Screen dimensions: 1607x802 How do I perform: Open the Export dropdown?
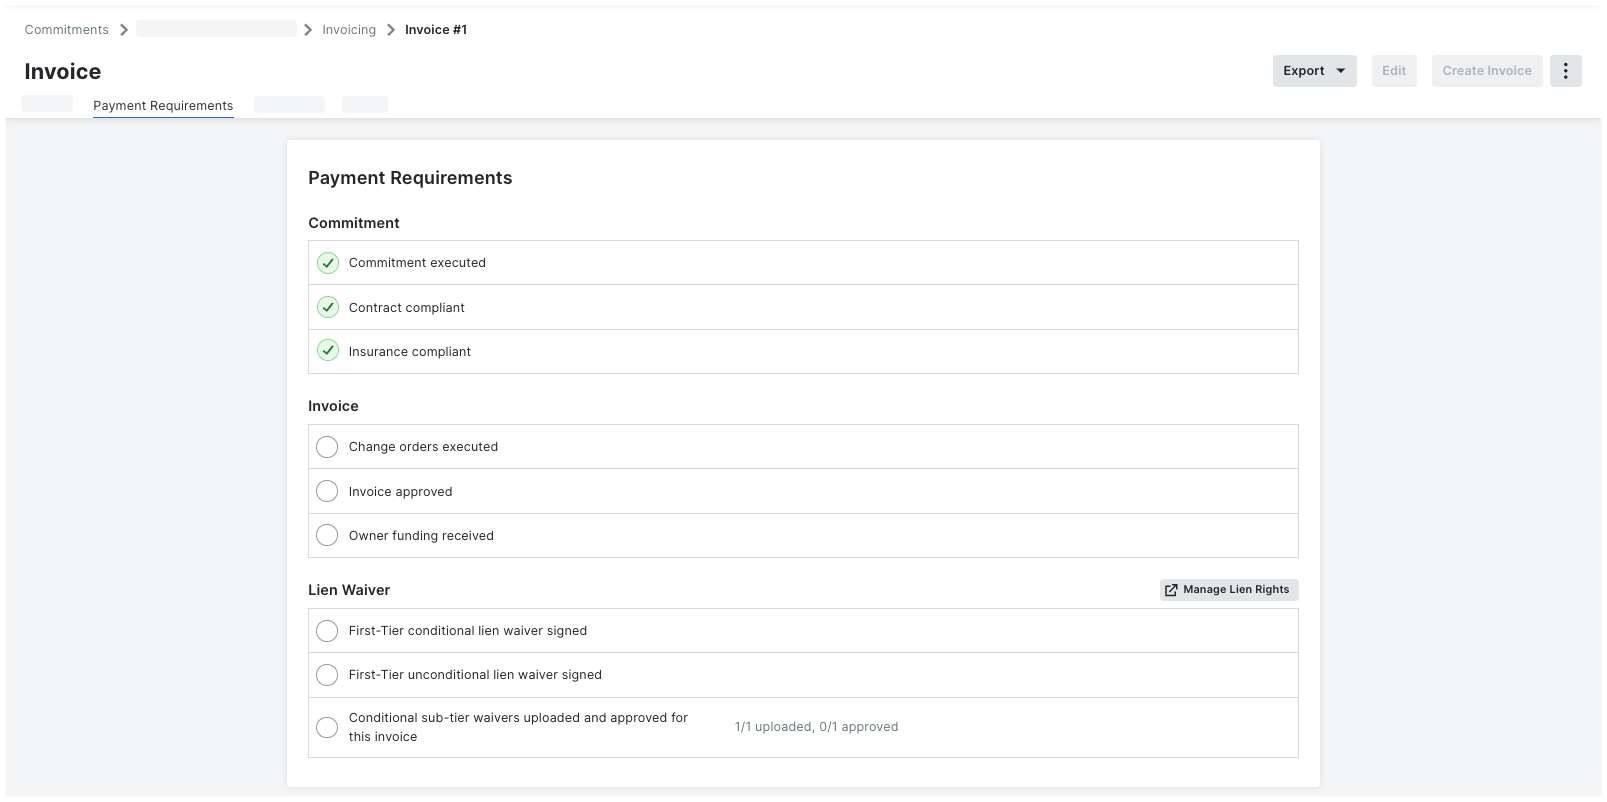[1314, 71]
